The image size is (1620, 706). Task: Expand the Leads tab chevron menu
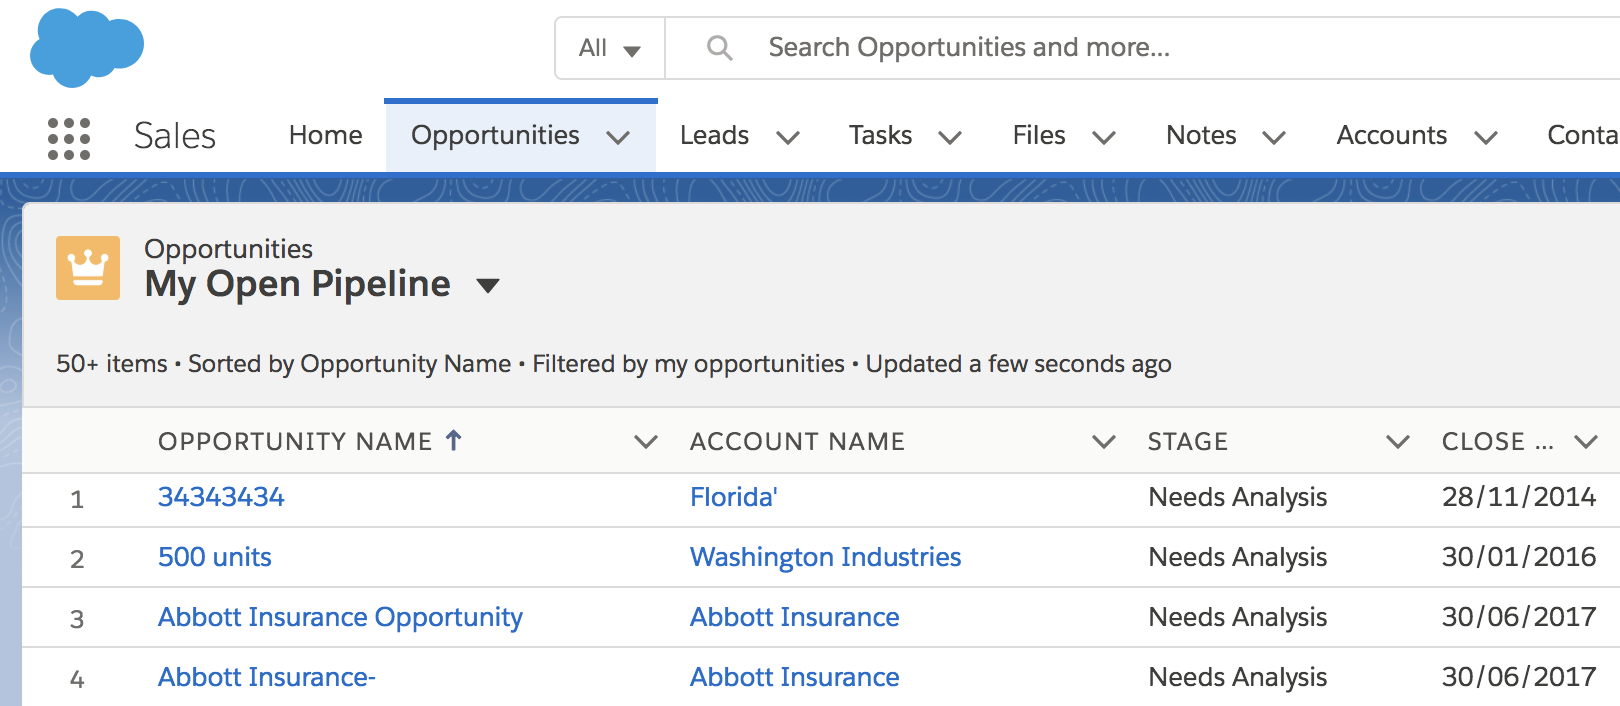[x=788, y=137]
